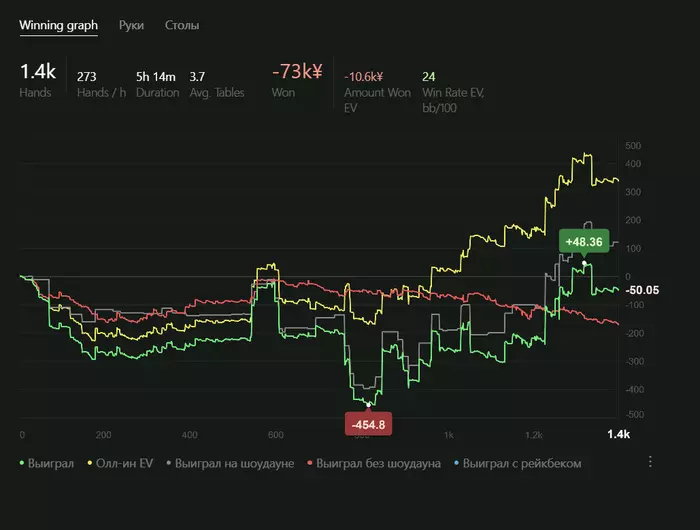Switch to the Winning graph tab
The image size is (700, 530).
click(x=58, y=25)
